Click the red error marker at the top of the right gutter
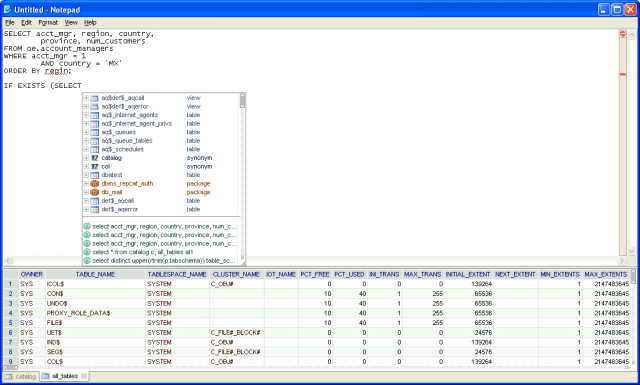 click(x=622, y=34)
